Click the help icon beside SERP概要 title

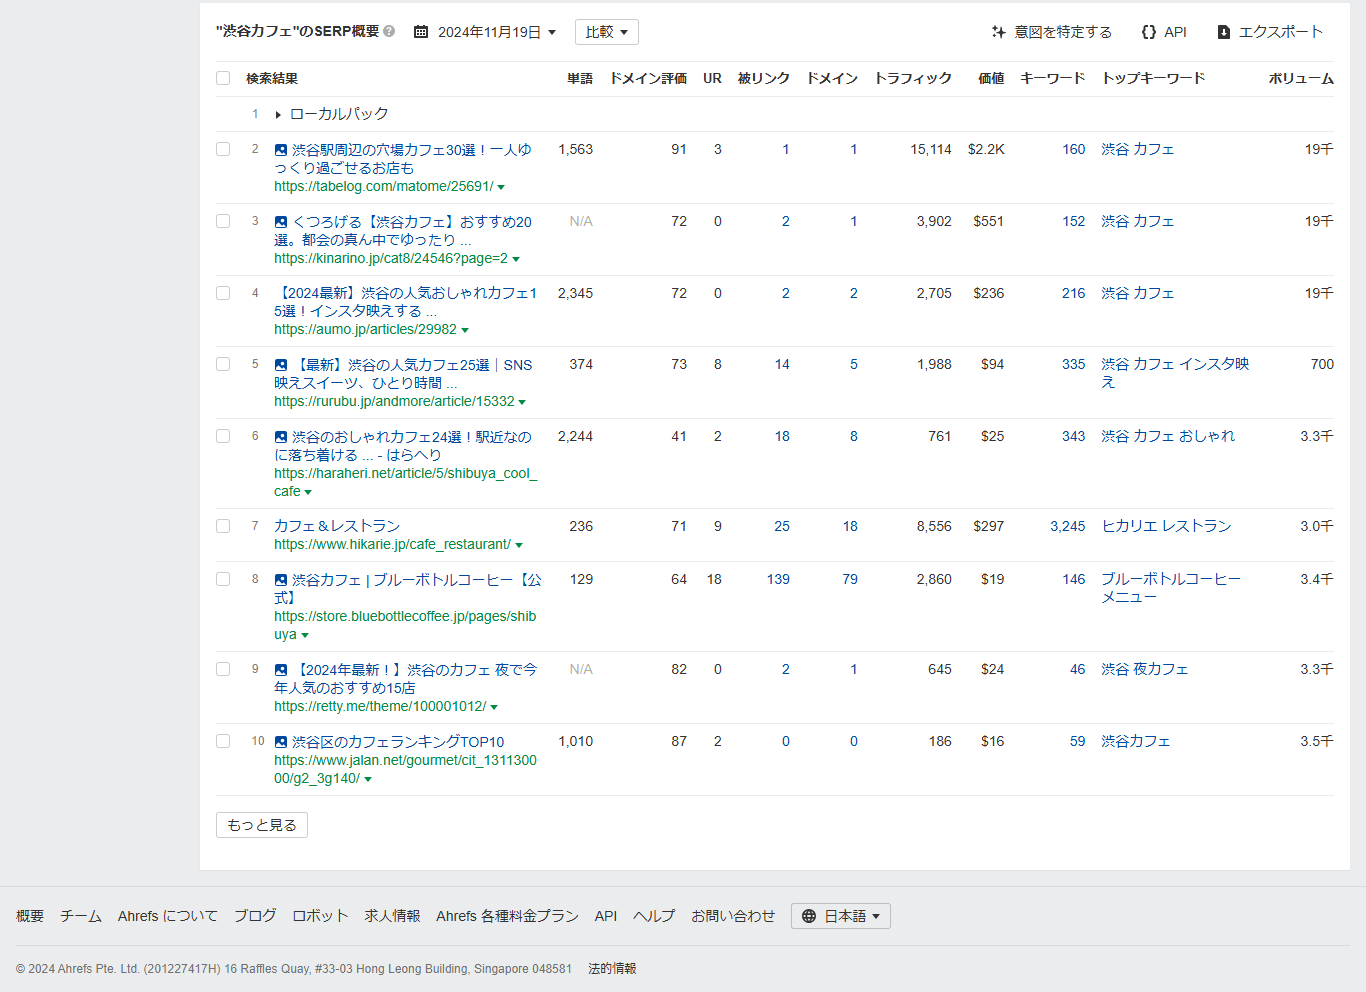click(x=389, y=32)
